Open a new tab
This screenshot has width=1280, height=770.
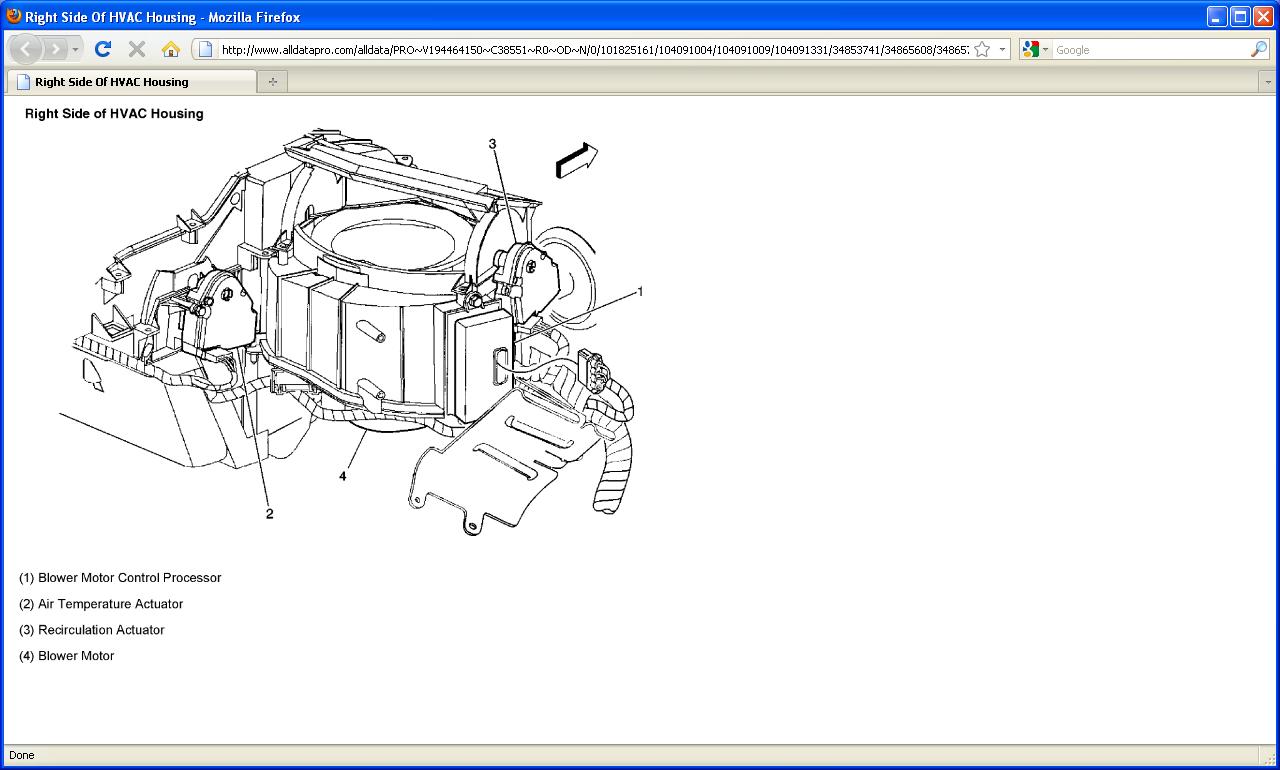coord(272,82)
